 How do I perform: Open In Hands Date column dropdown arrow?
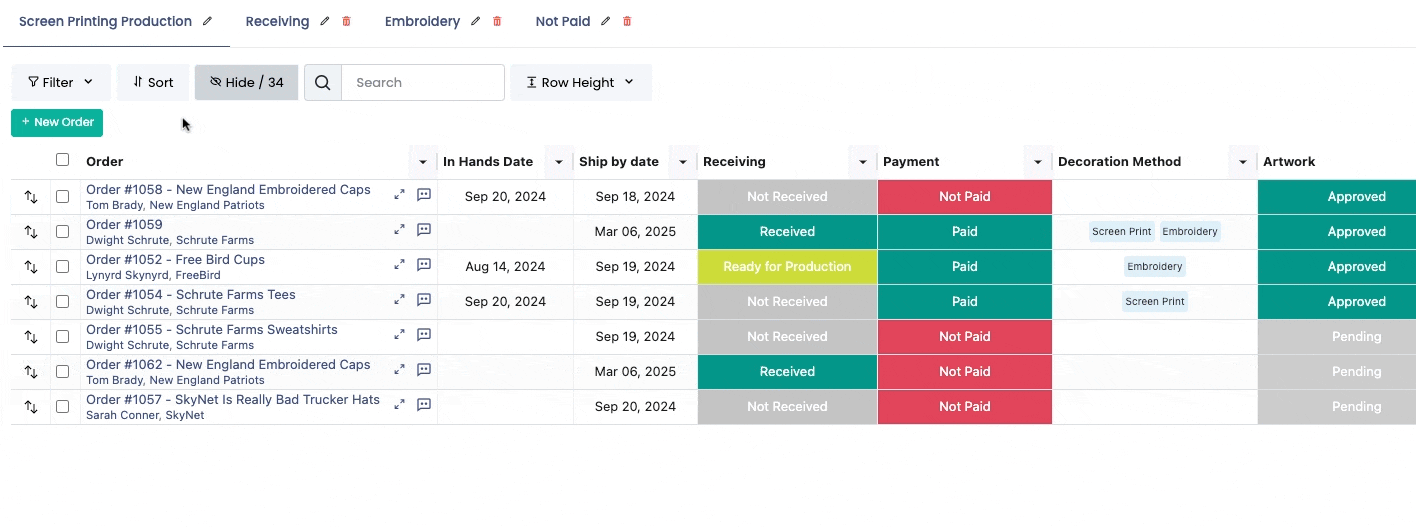click(x=558, y=162)
